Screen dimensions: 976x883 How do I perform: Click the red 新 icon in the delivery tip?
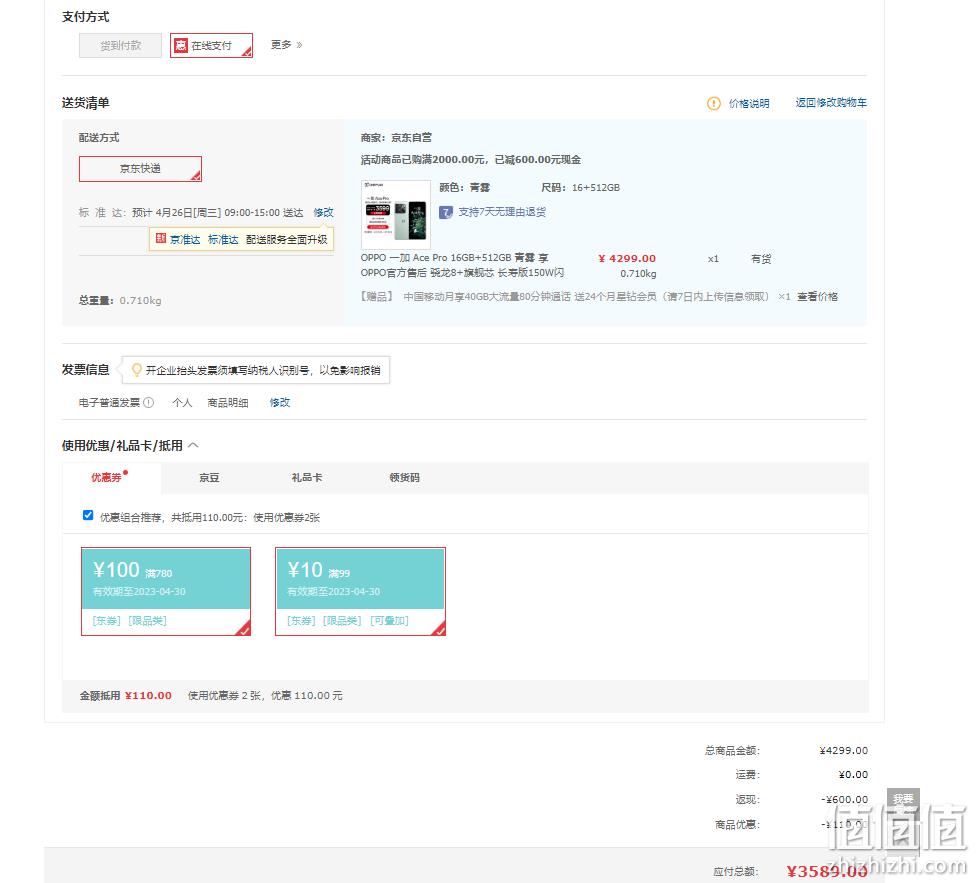161,239
